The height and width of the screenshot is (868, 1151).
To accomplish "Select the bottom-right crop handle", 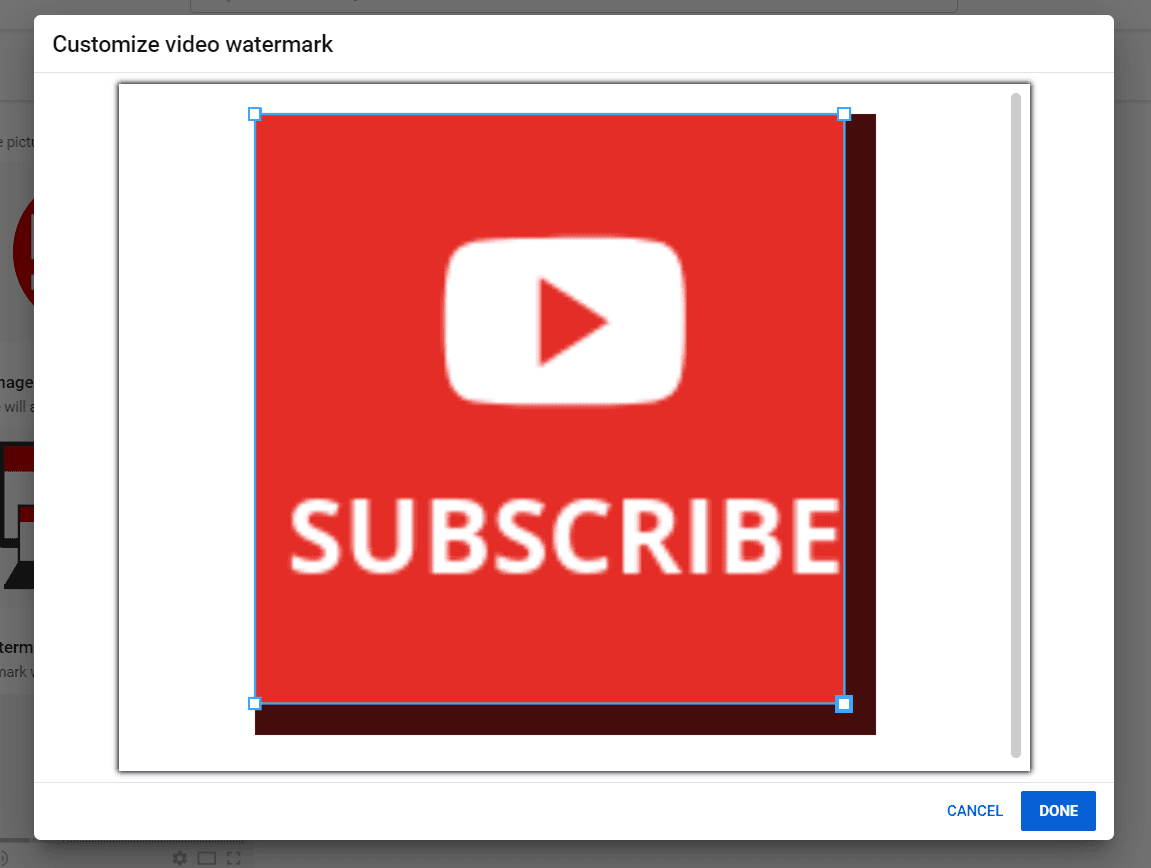I will click(x=844, y=704).
